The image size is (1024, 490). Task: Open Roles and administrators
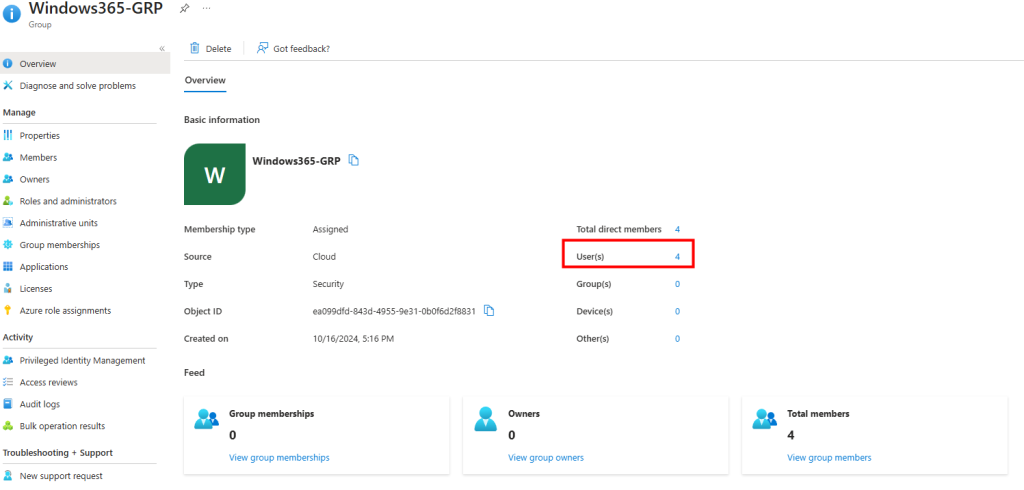tap(68, 201)
